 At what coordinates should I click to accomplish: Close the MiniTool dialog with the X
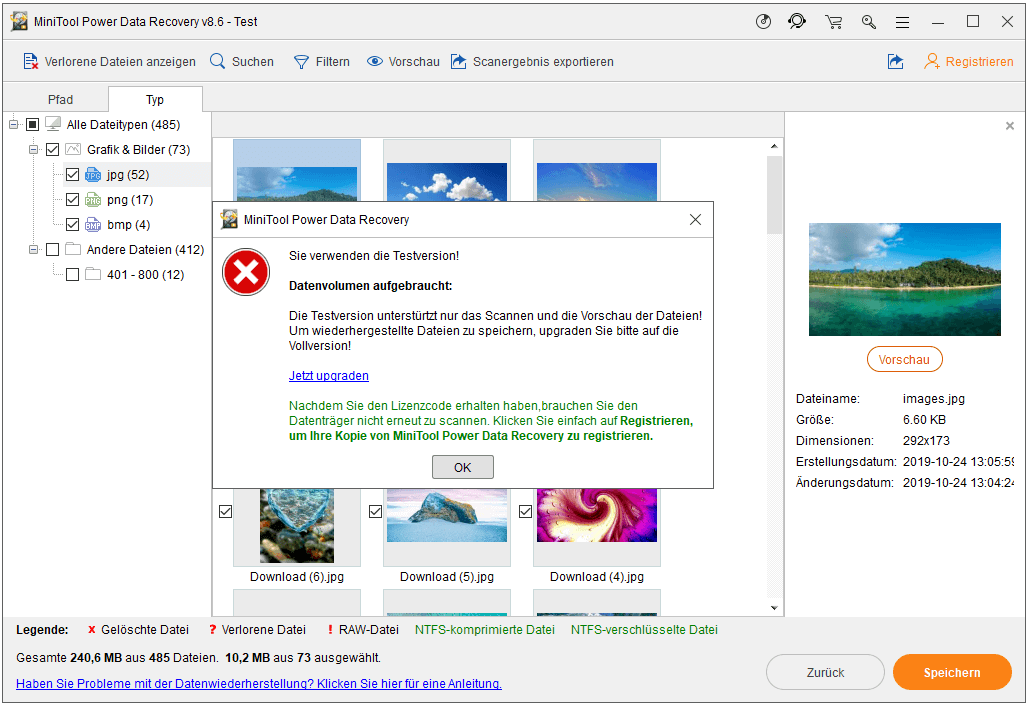click(696, 220)
